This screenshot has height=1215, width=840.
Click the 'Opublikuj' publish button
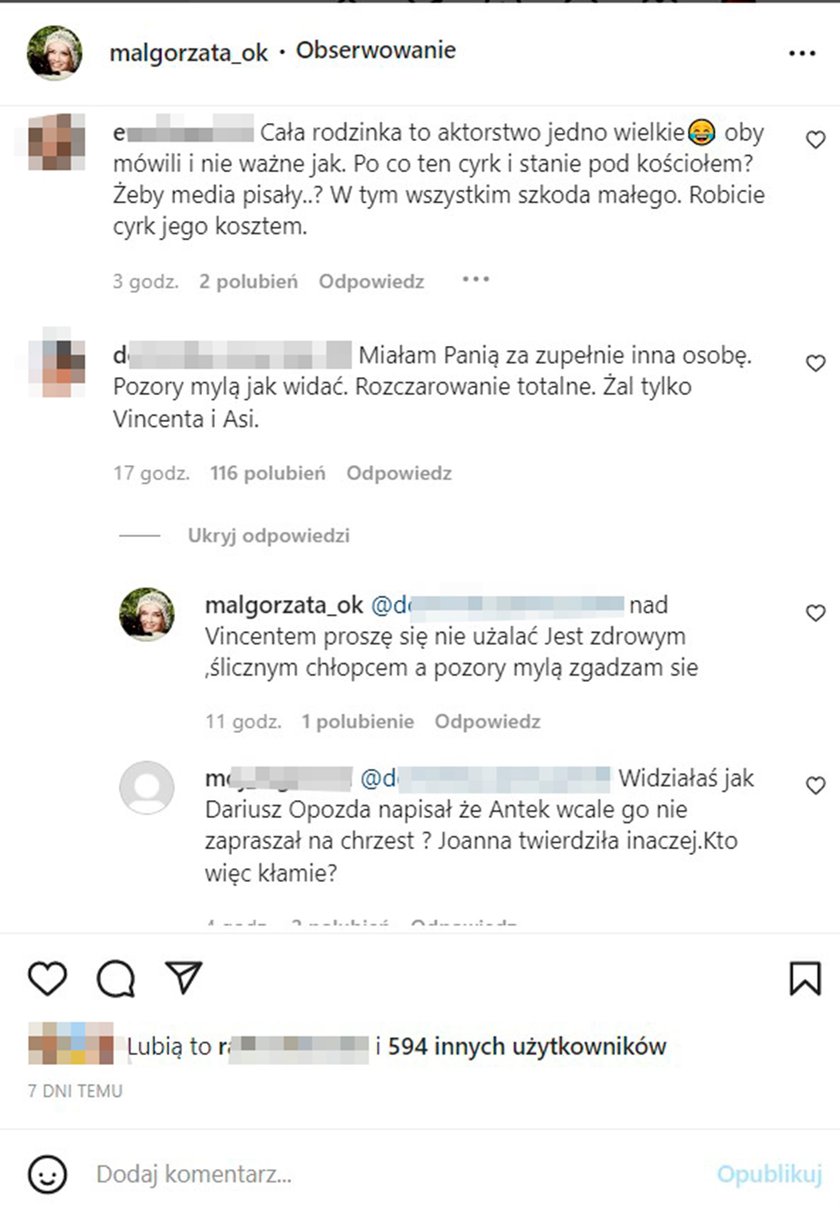(769, 1174)
